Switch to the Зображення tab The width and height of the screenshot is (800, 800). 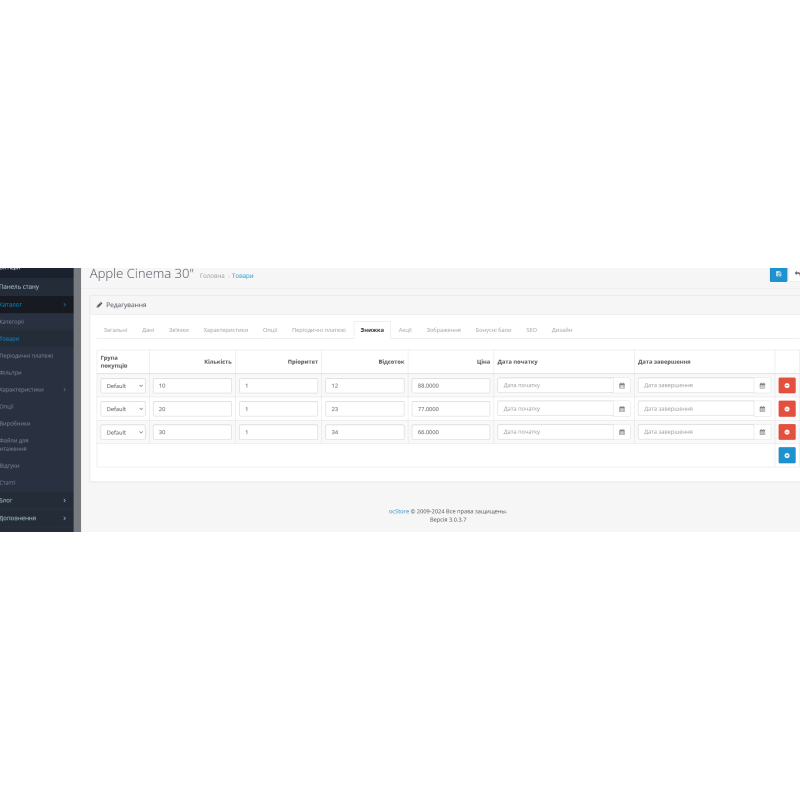[444, 329]
